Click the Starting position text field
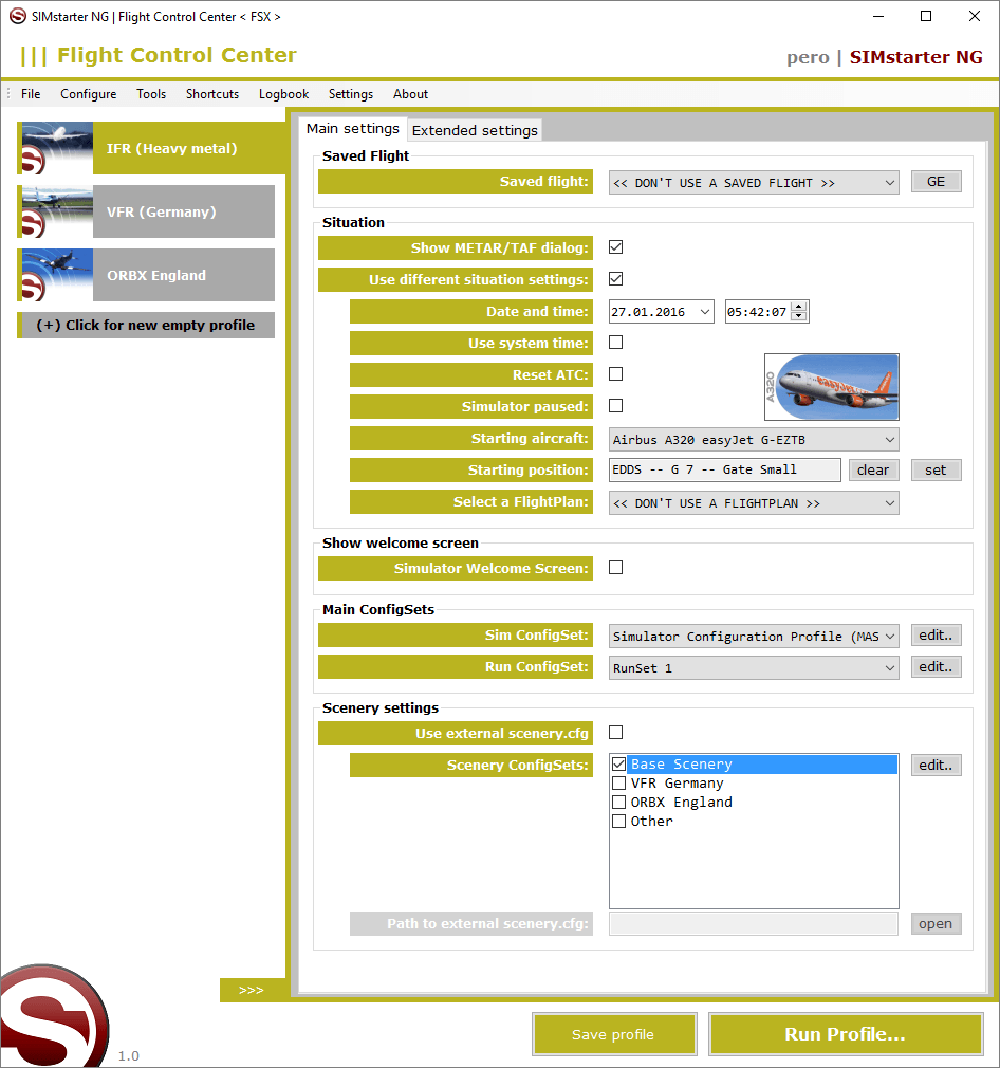The image size is (1000, 1068). [x=725, y=470]
